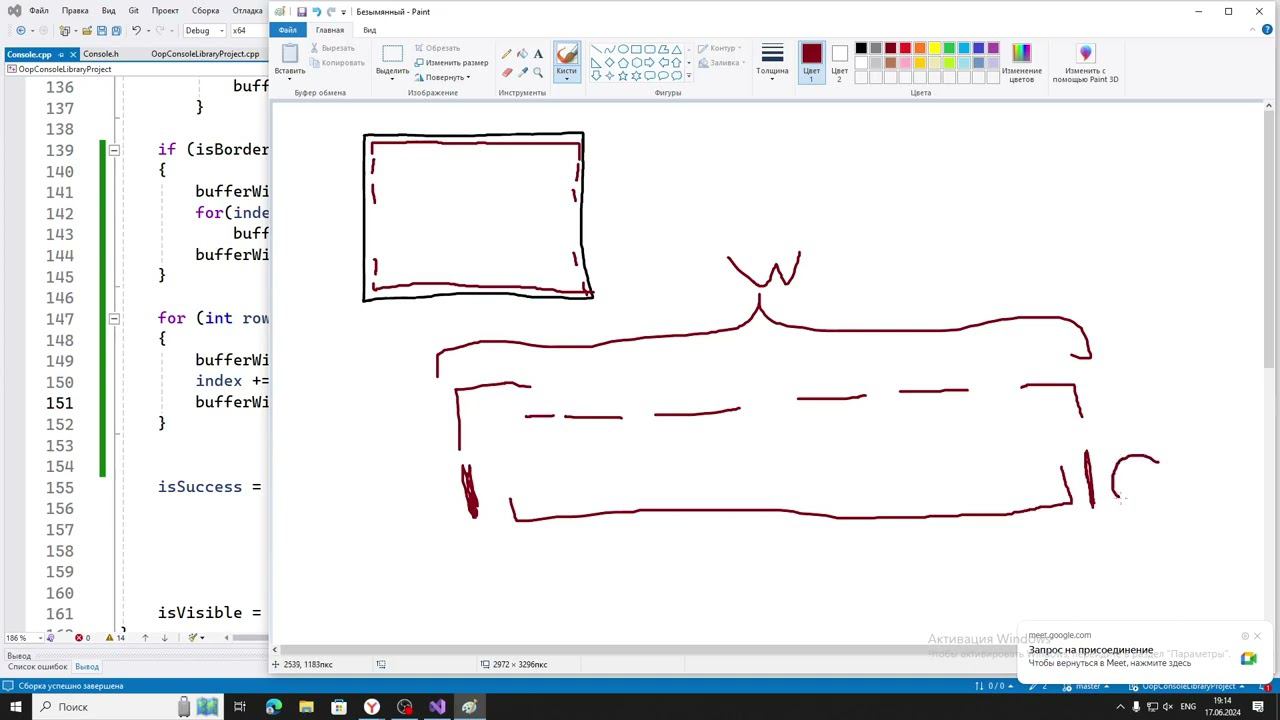Click the Undo icon in Visual Studio toolbar
This screenshot has height=720, width=1280.
click(137, 31)
